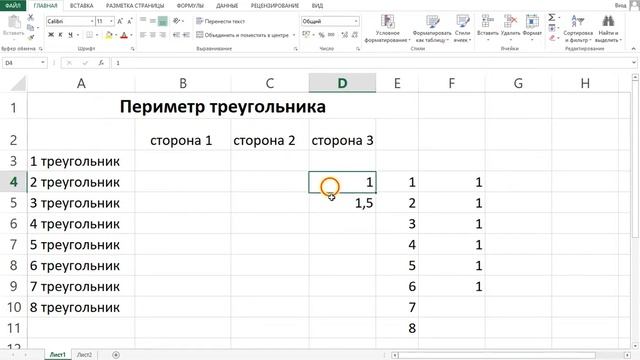640x360 pixels.
Task: Click the cell borders icon
Action: pos(89,35)
